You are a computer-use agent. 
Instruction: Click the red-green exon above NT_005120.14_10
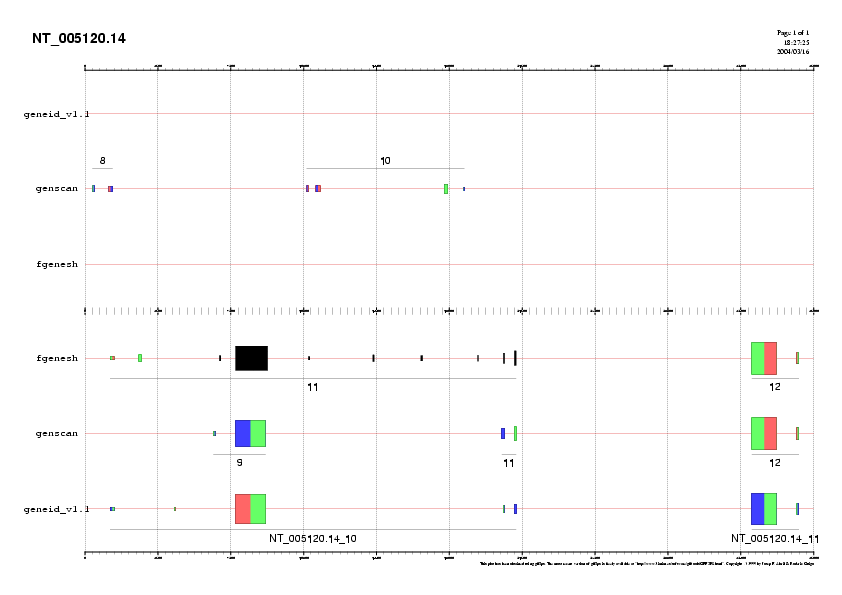[250, 509]
